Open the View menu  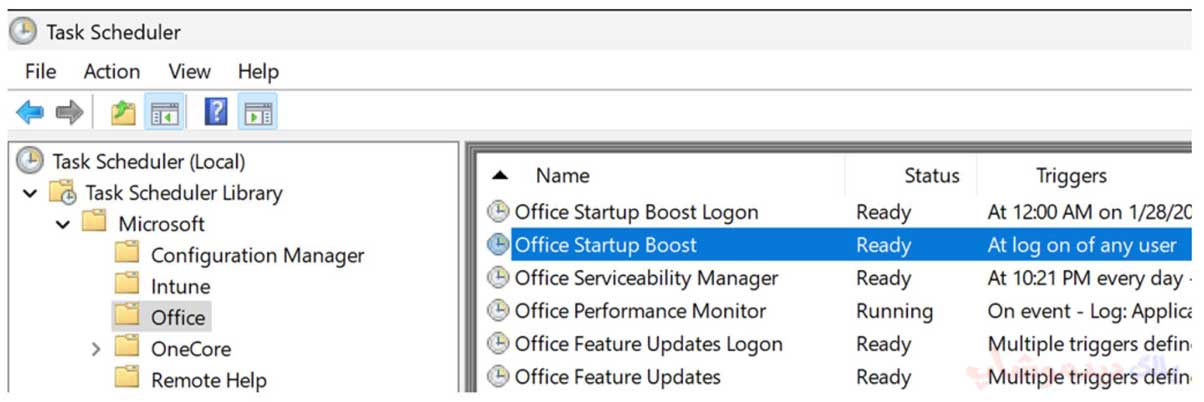(x=190, y=71)
